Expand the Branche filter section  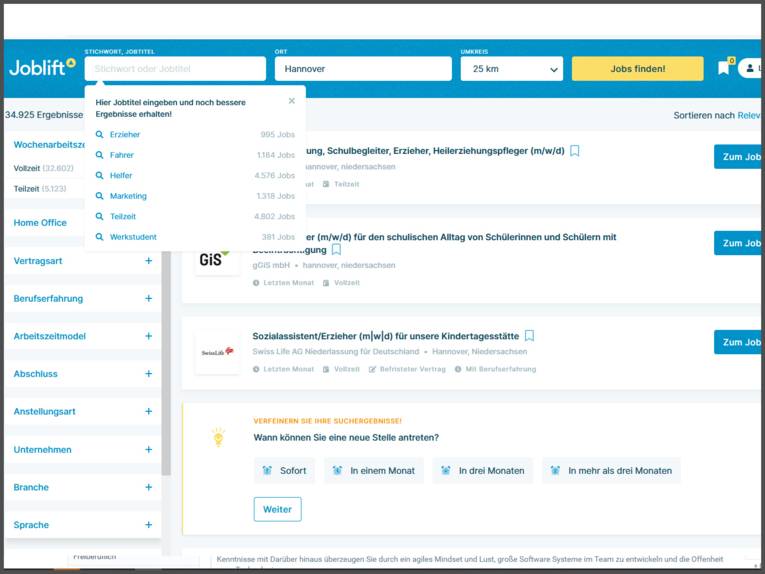[148, 487]
